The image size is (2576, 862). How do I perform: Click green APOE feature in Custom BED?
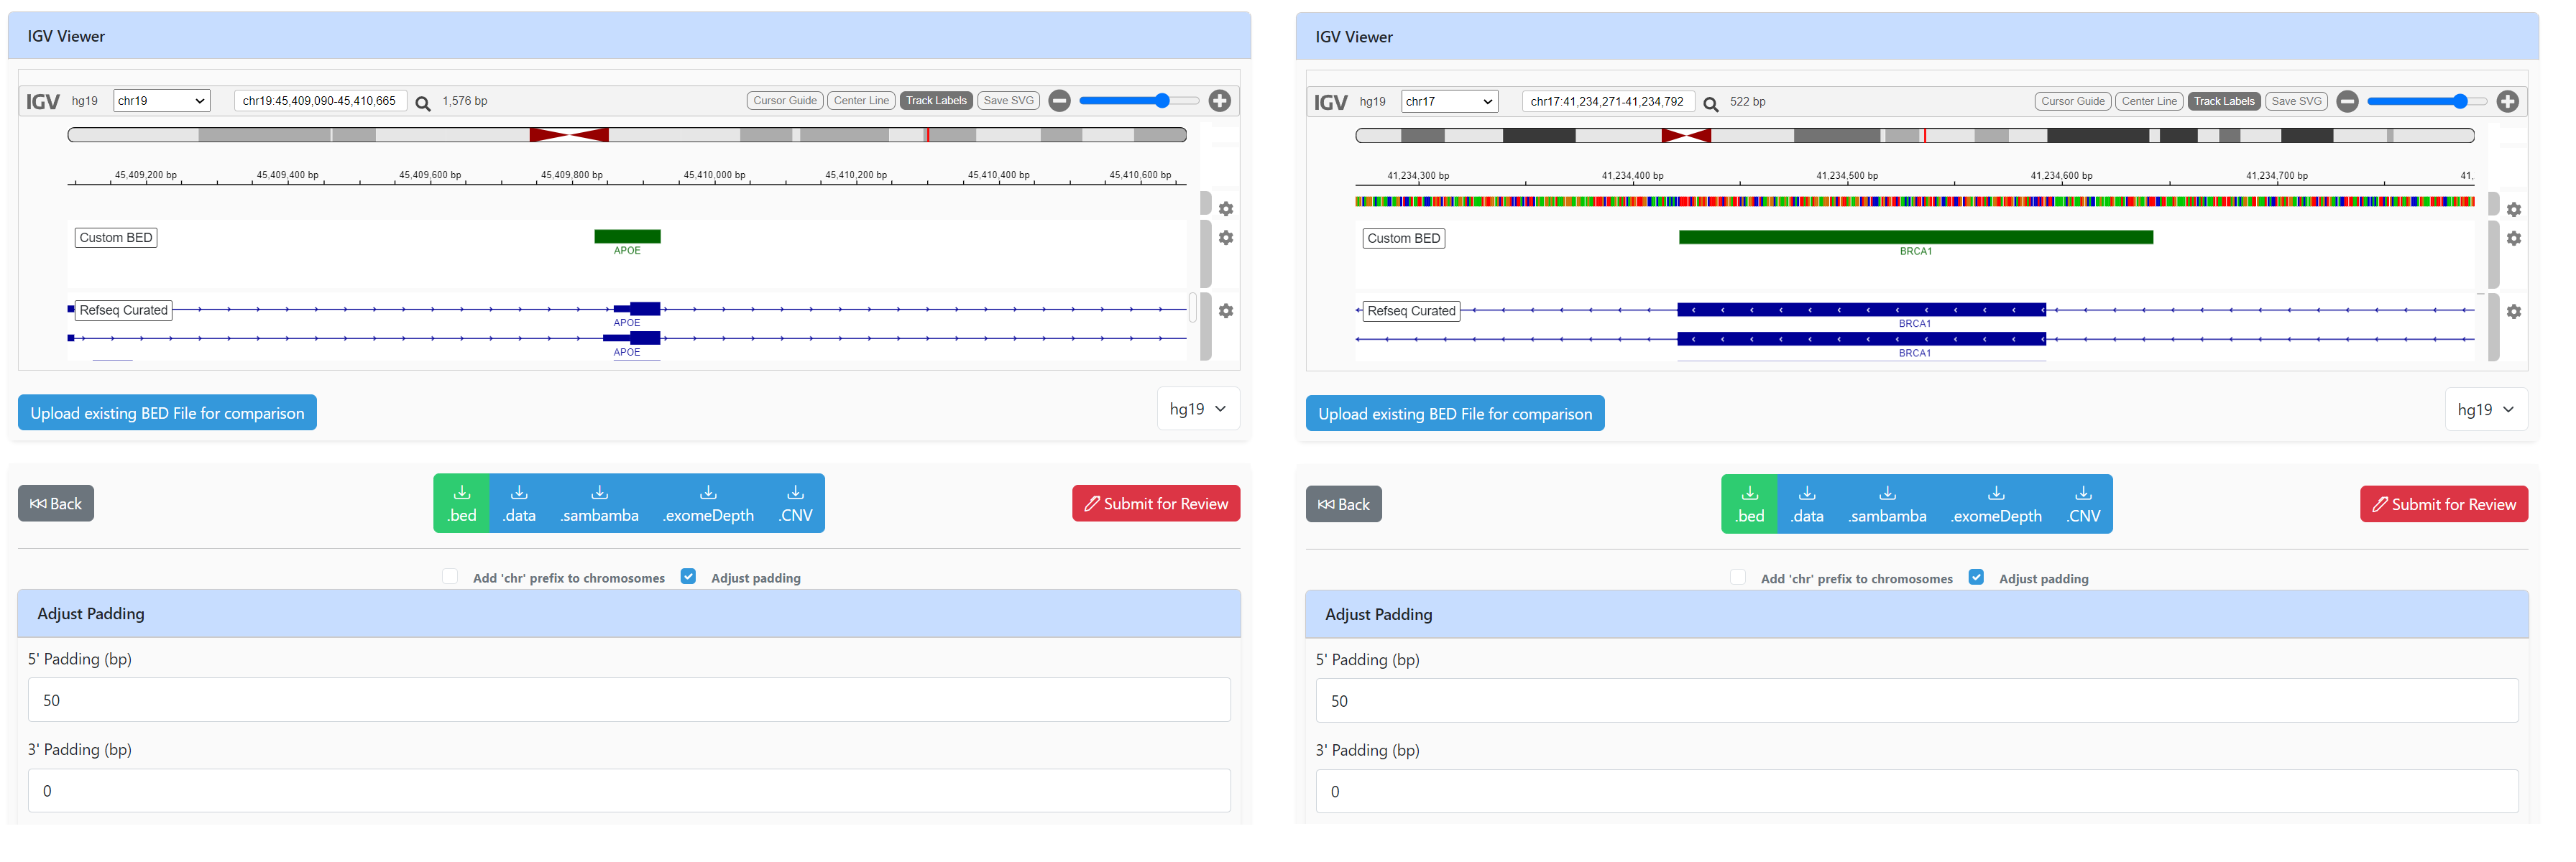pos(627,237)
